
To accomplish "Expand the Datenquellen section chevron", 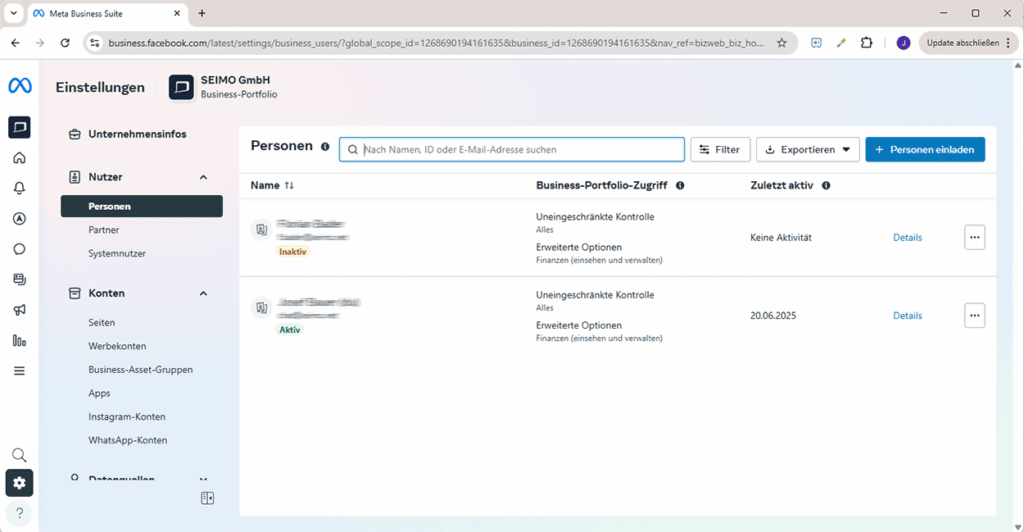I will (203, 478).
